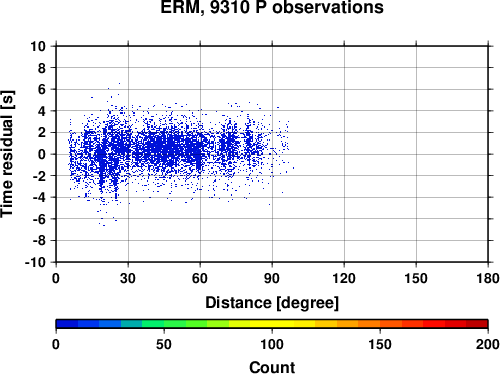Click the colorbar tick label 200

coord(488,344)
